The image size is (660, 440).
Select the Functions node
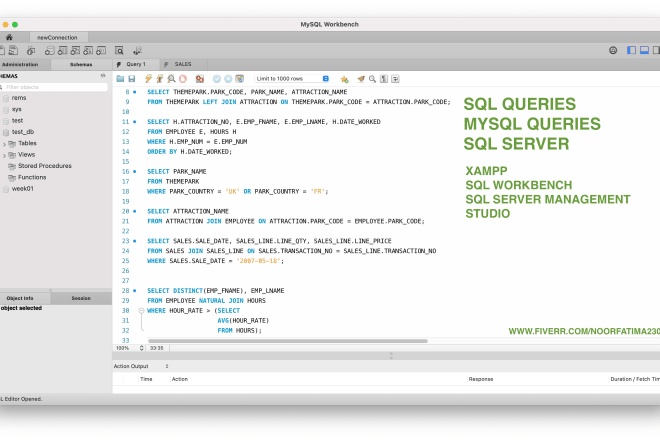pos(32,177)
